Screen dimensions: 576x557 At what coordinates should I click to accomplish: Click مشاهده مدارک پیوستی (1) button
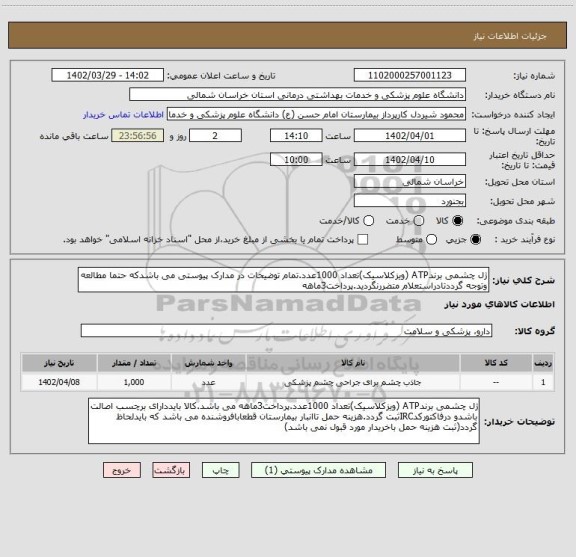click(x=318, y=470)
